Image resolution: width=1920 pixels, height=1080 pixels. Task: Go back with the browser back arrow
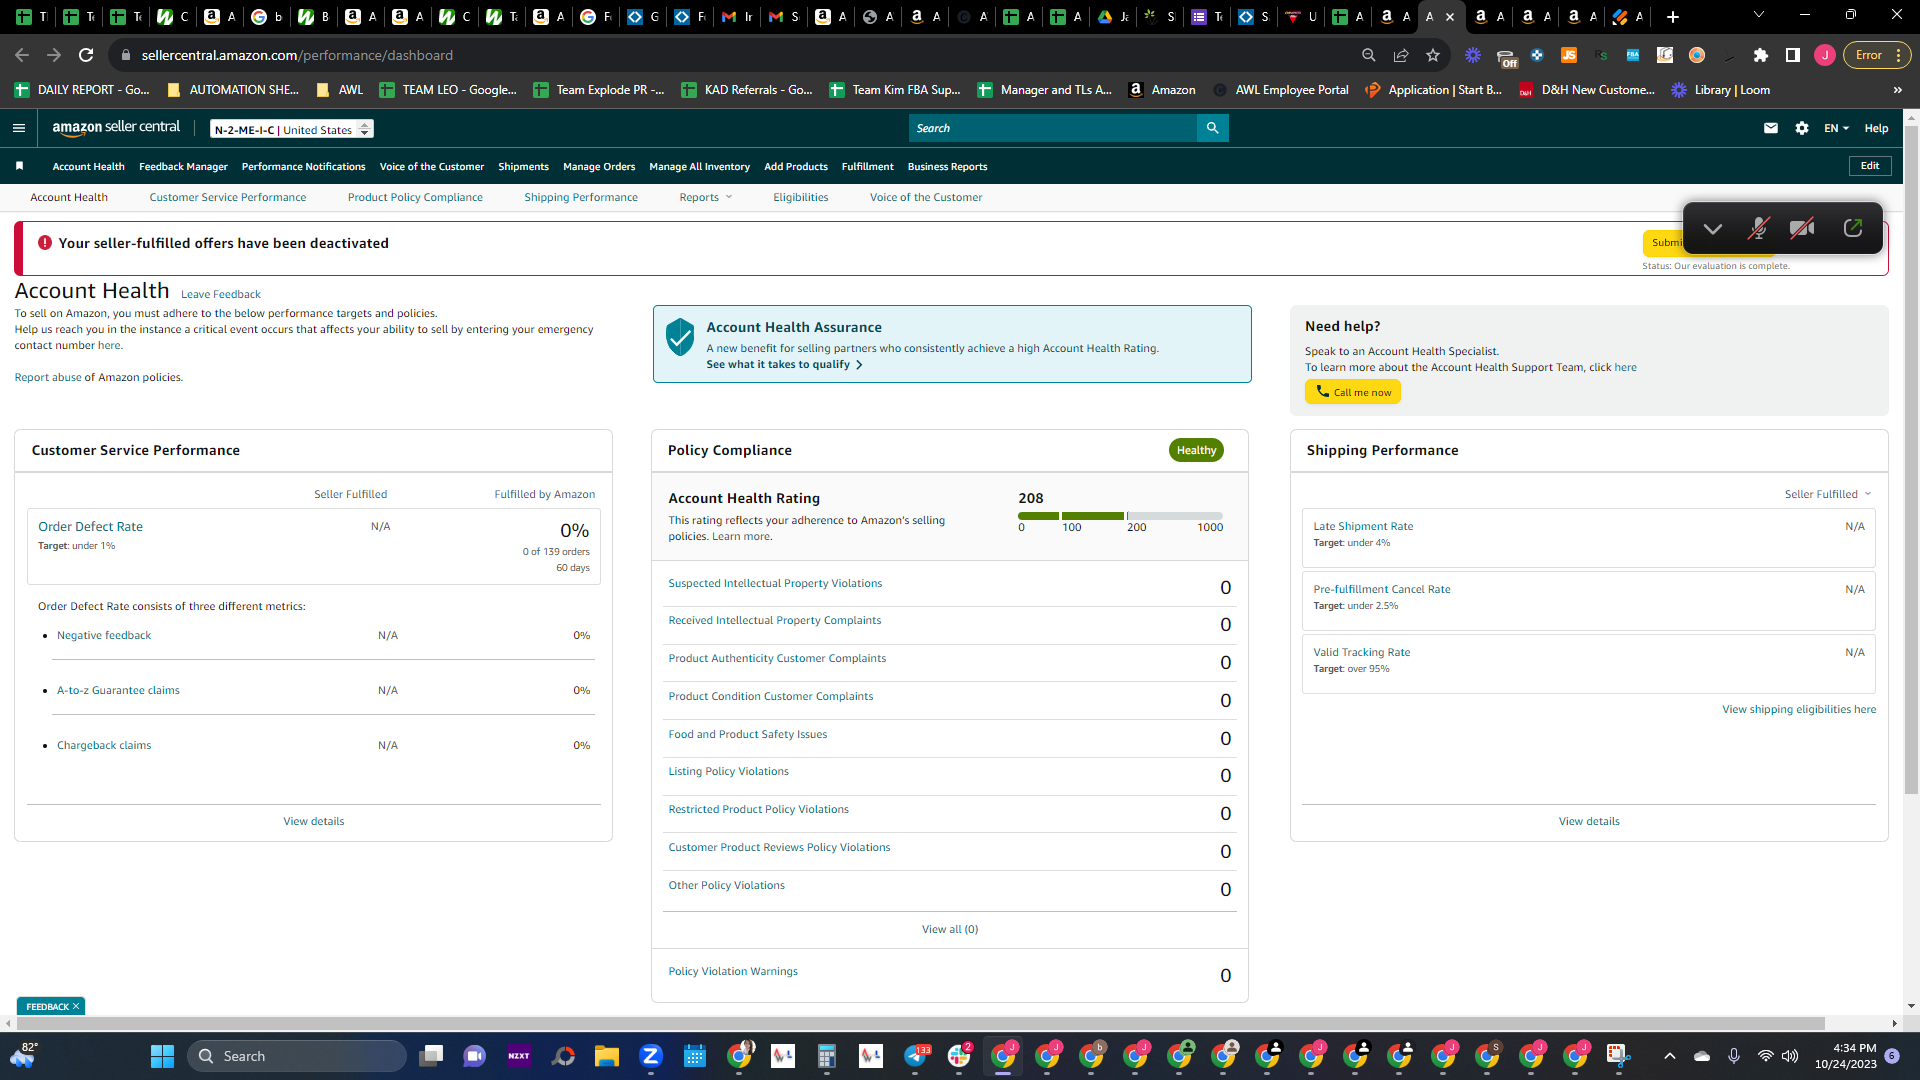pyautogui.click(x=22, y=55)
